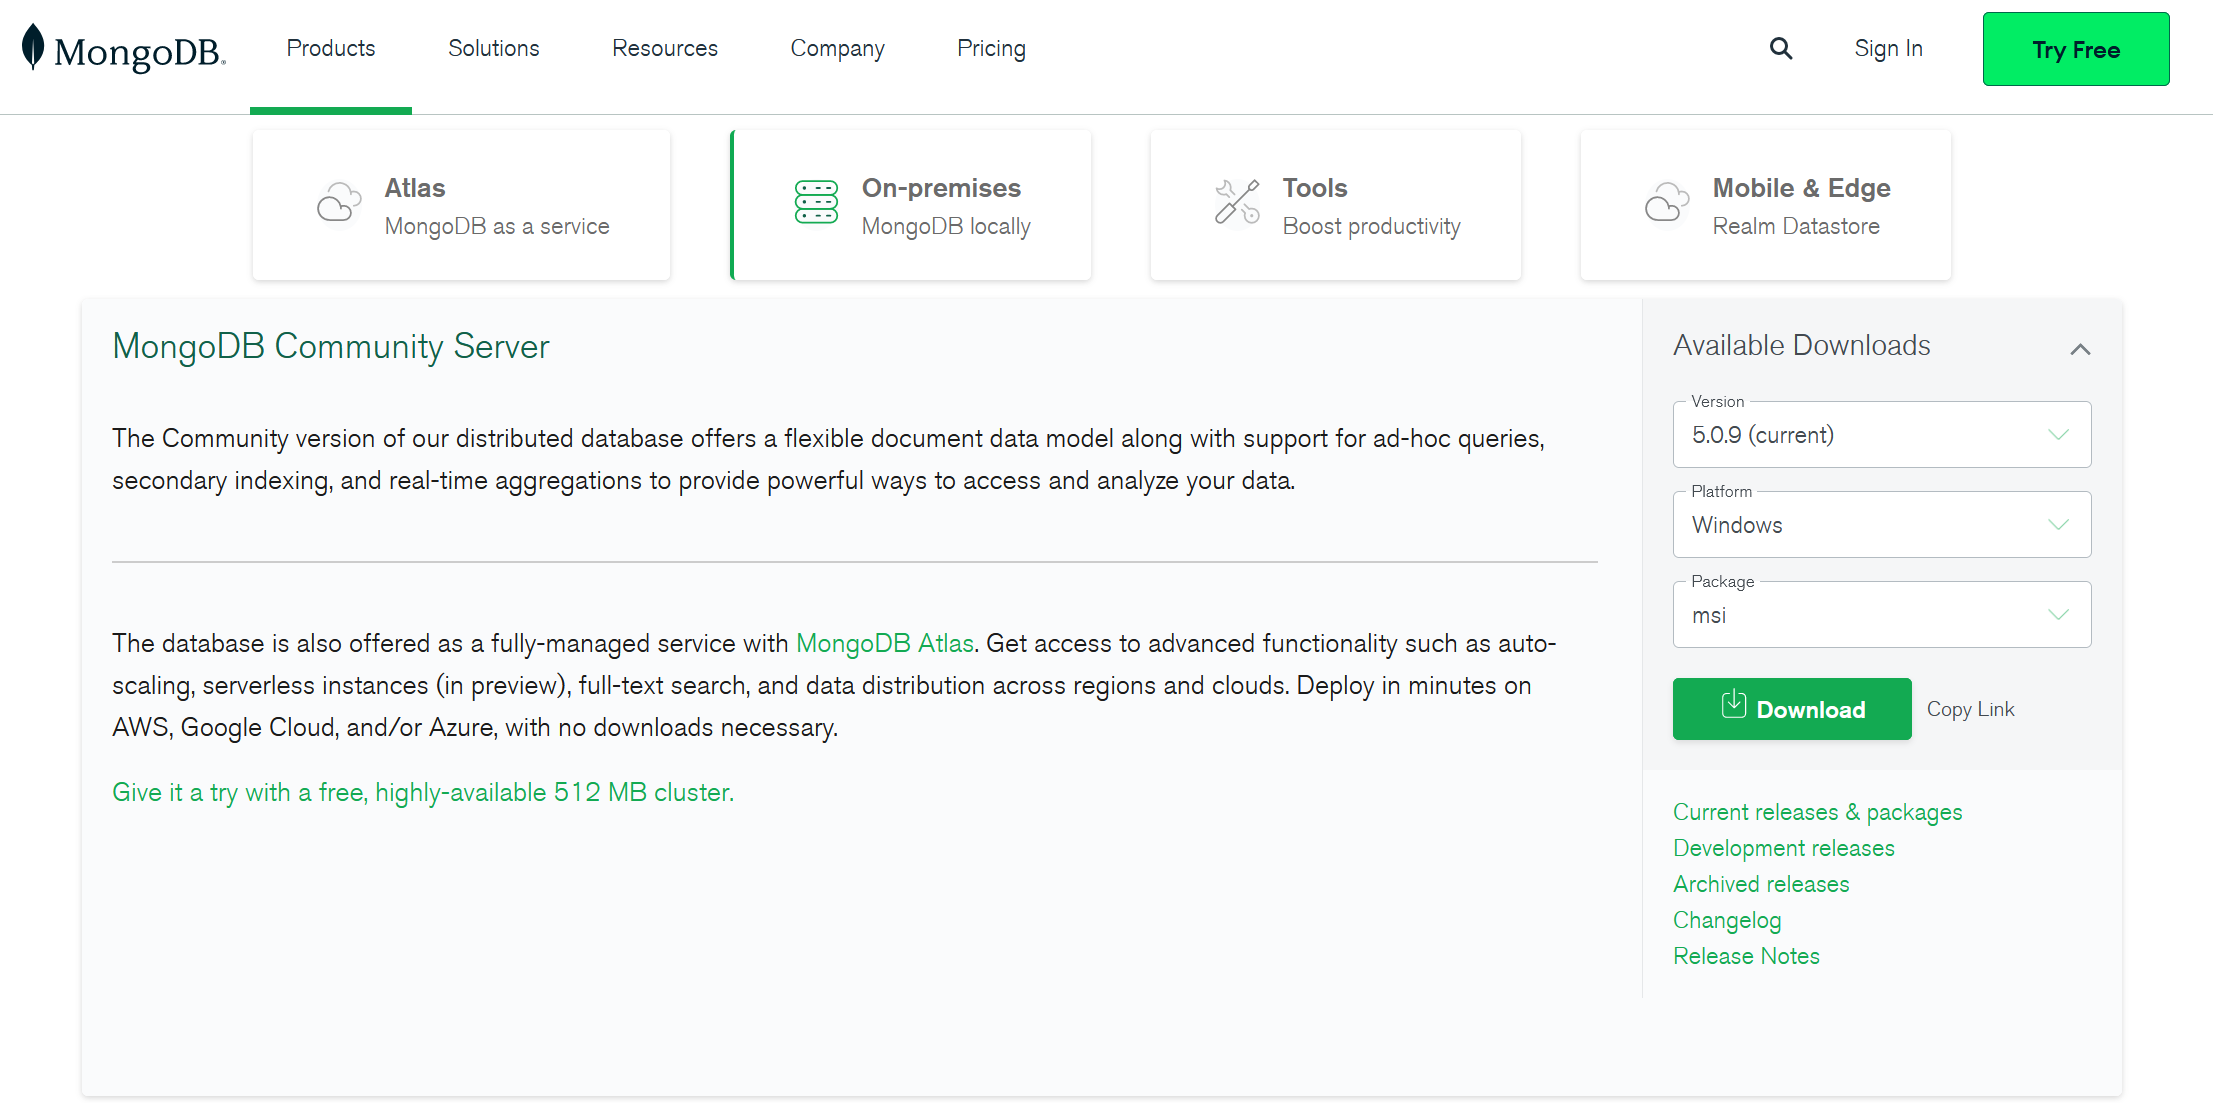The height and width of the screenshot is (1103, 2213).
Task: Select the Pricing menu item
Action: click(991, 48)
